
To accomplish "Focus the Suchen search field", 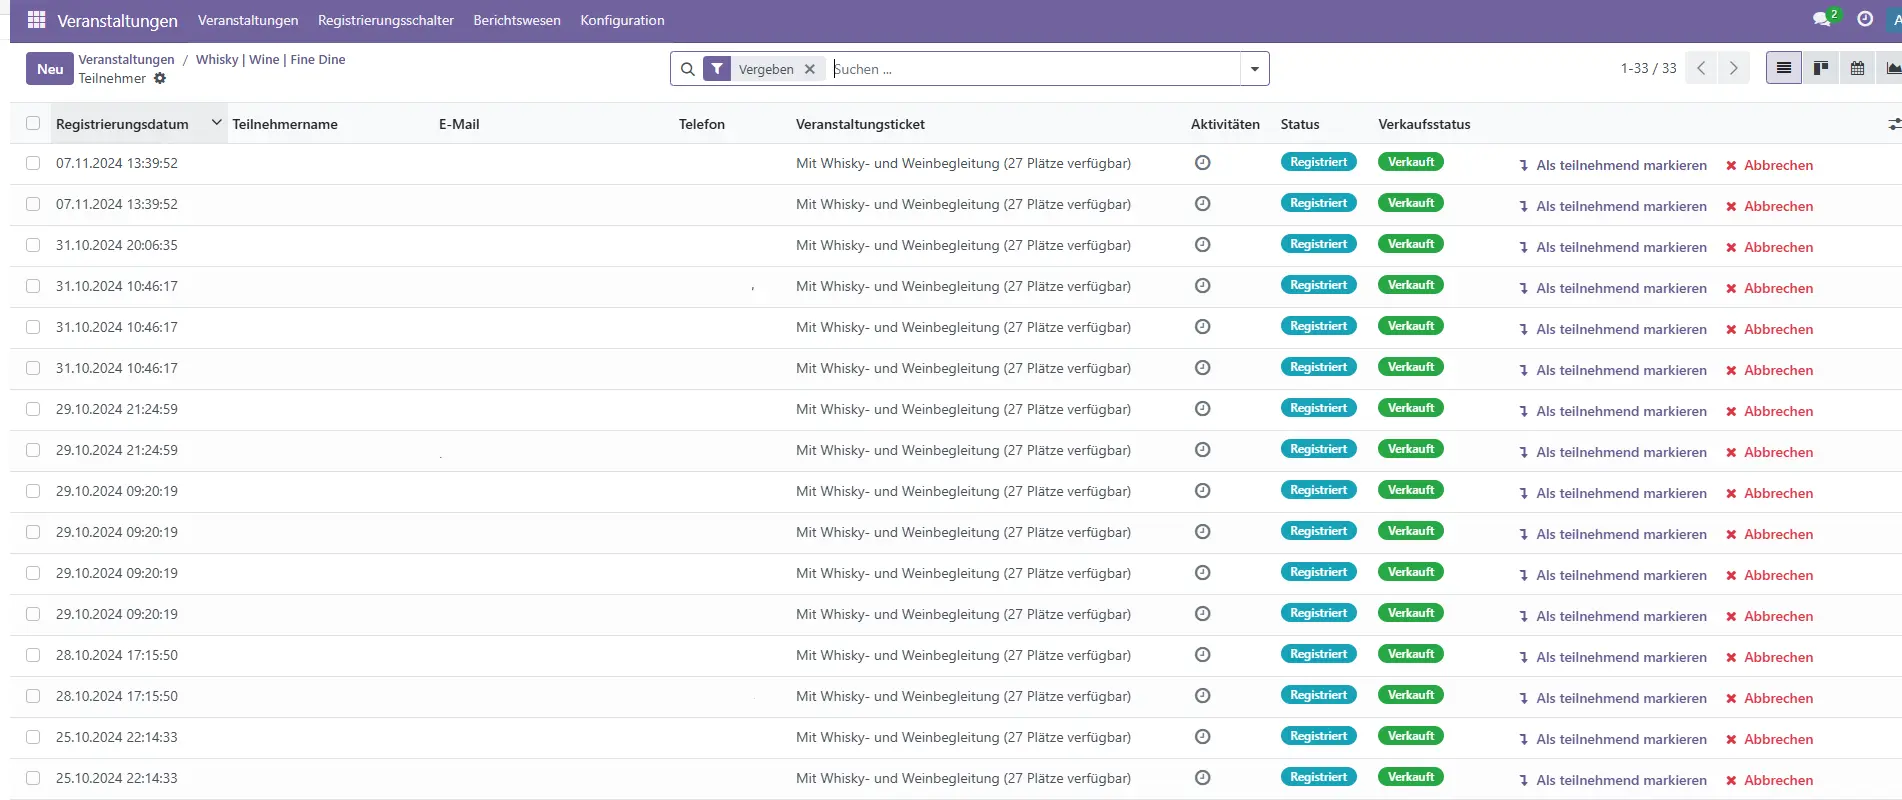I will click(x=1035, y=69).
